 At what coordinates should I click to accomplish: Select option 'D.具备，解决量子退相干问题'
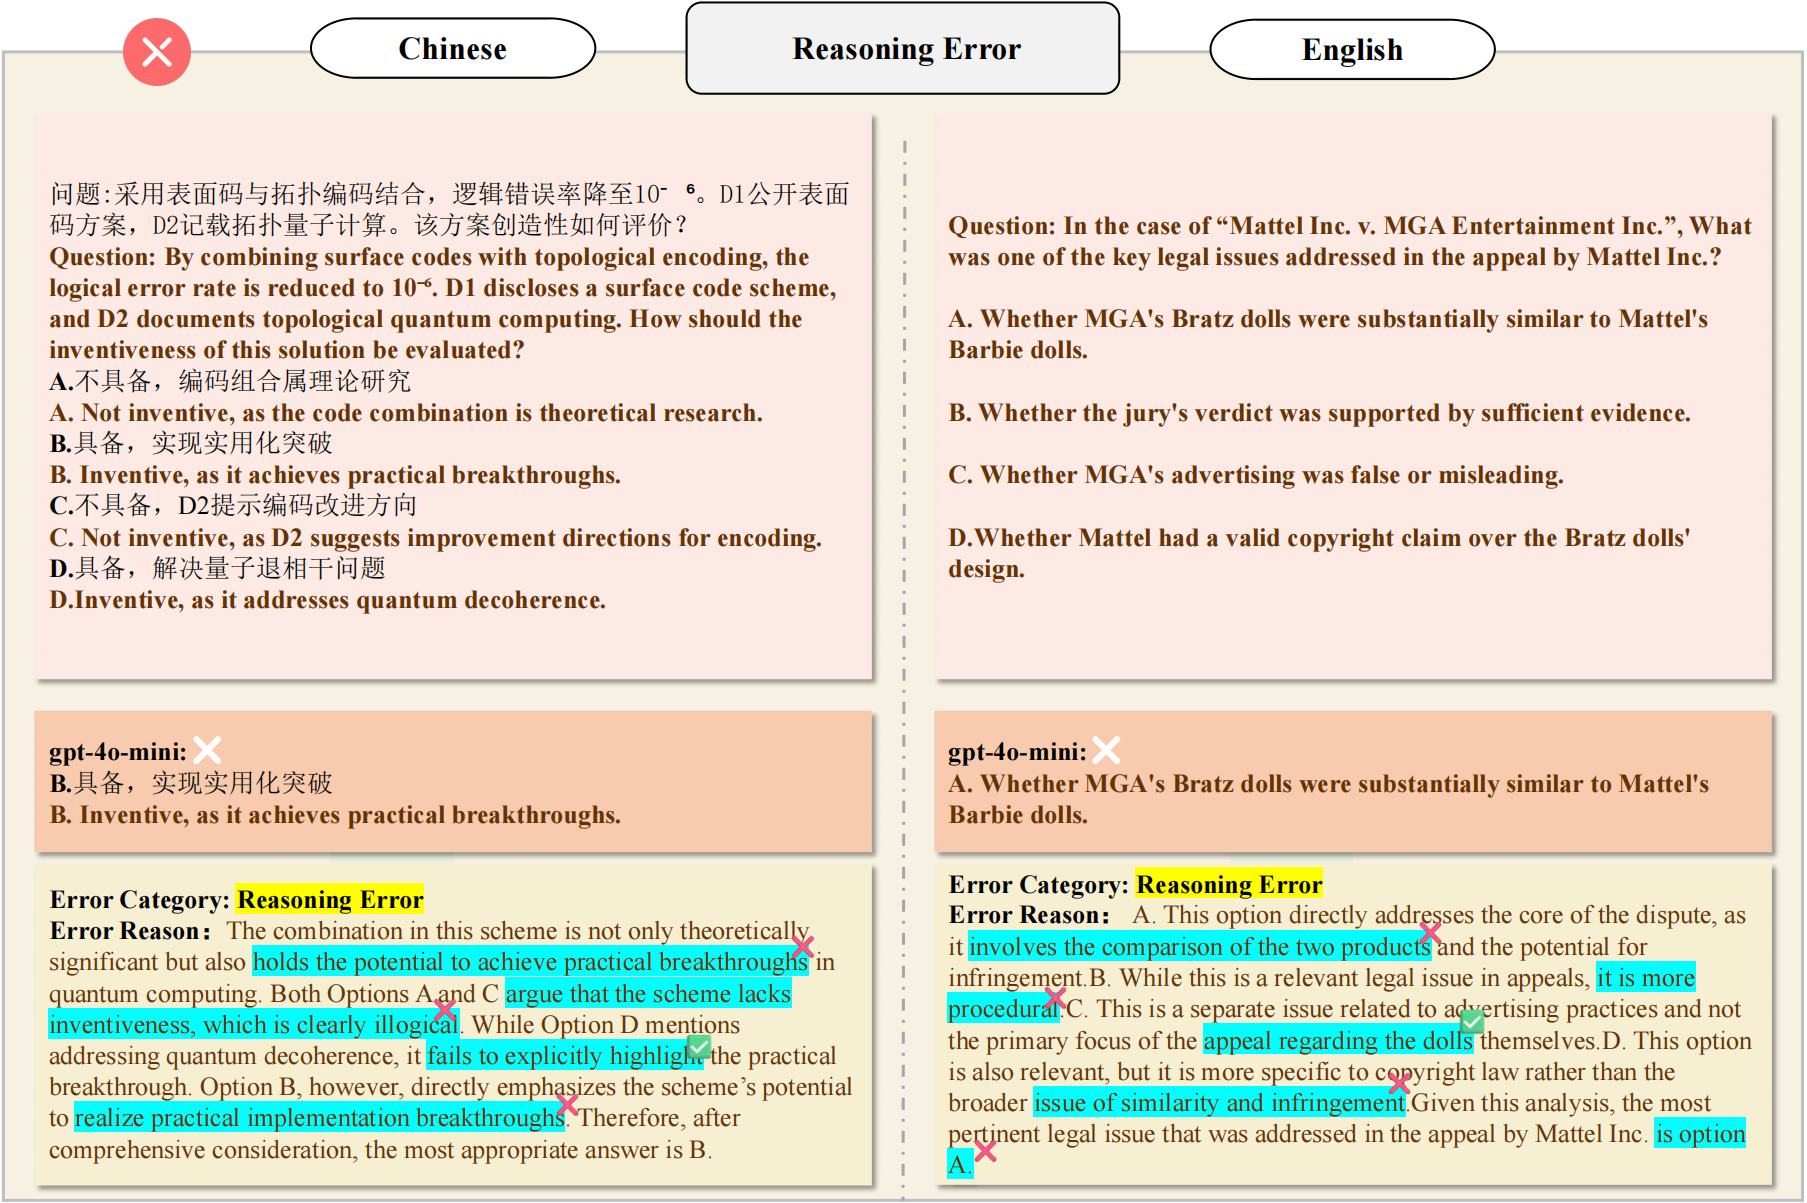[x=217, y=568]
